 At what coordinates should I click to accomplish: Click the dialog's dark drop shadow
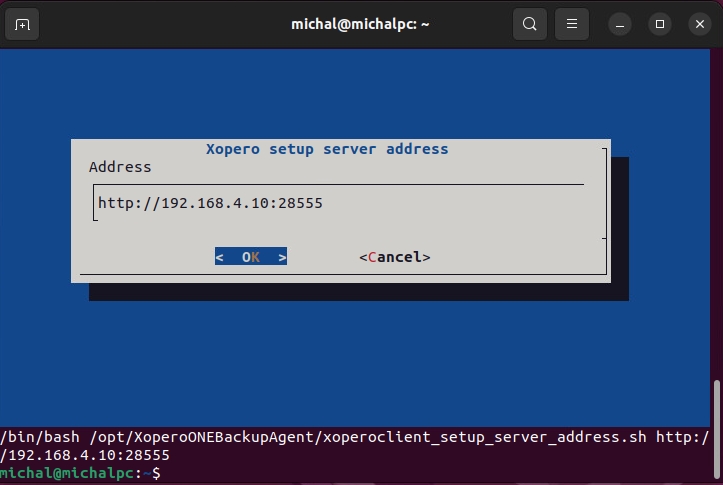360,291
